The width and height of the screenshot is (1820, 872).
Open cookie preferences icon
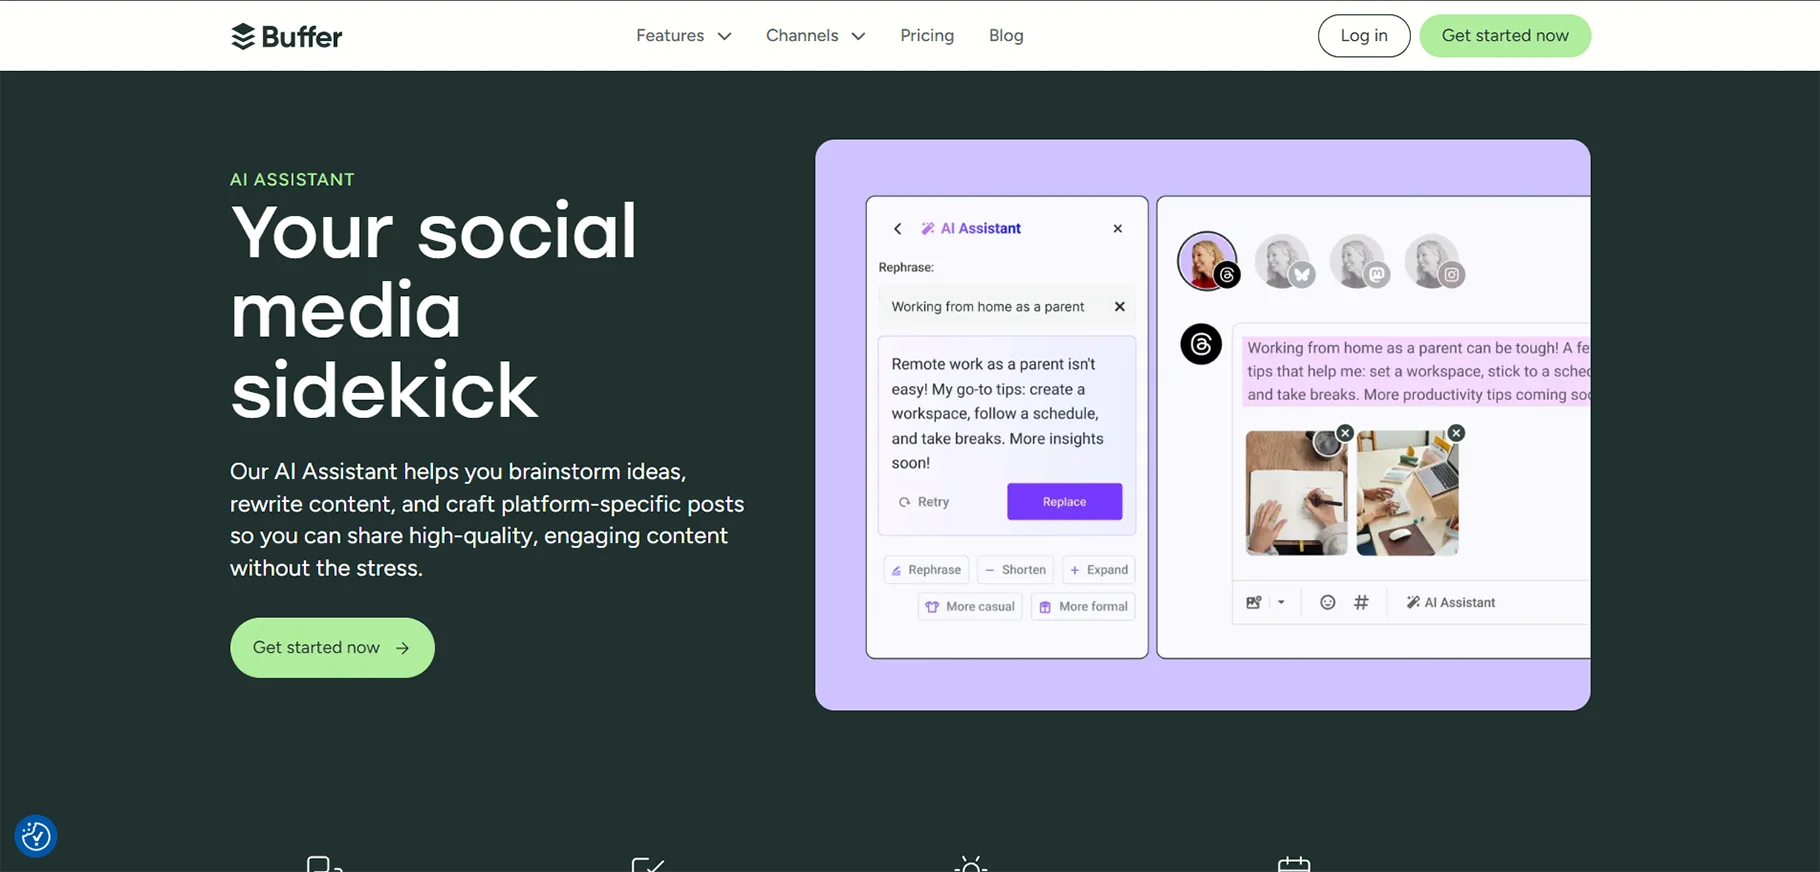(36, 836)
